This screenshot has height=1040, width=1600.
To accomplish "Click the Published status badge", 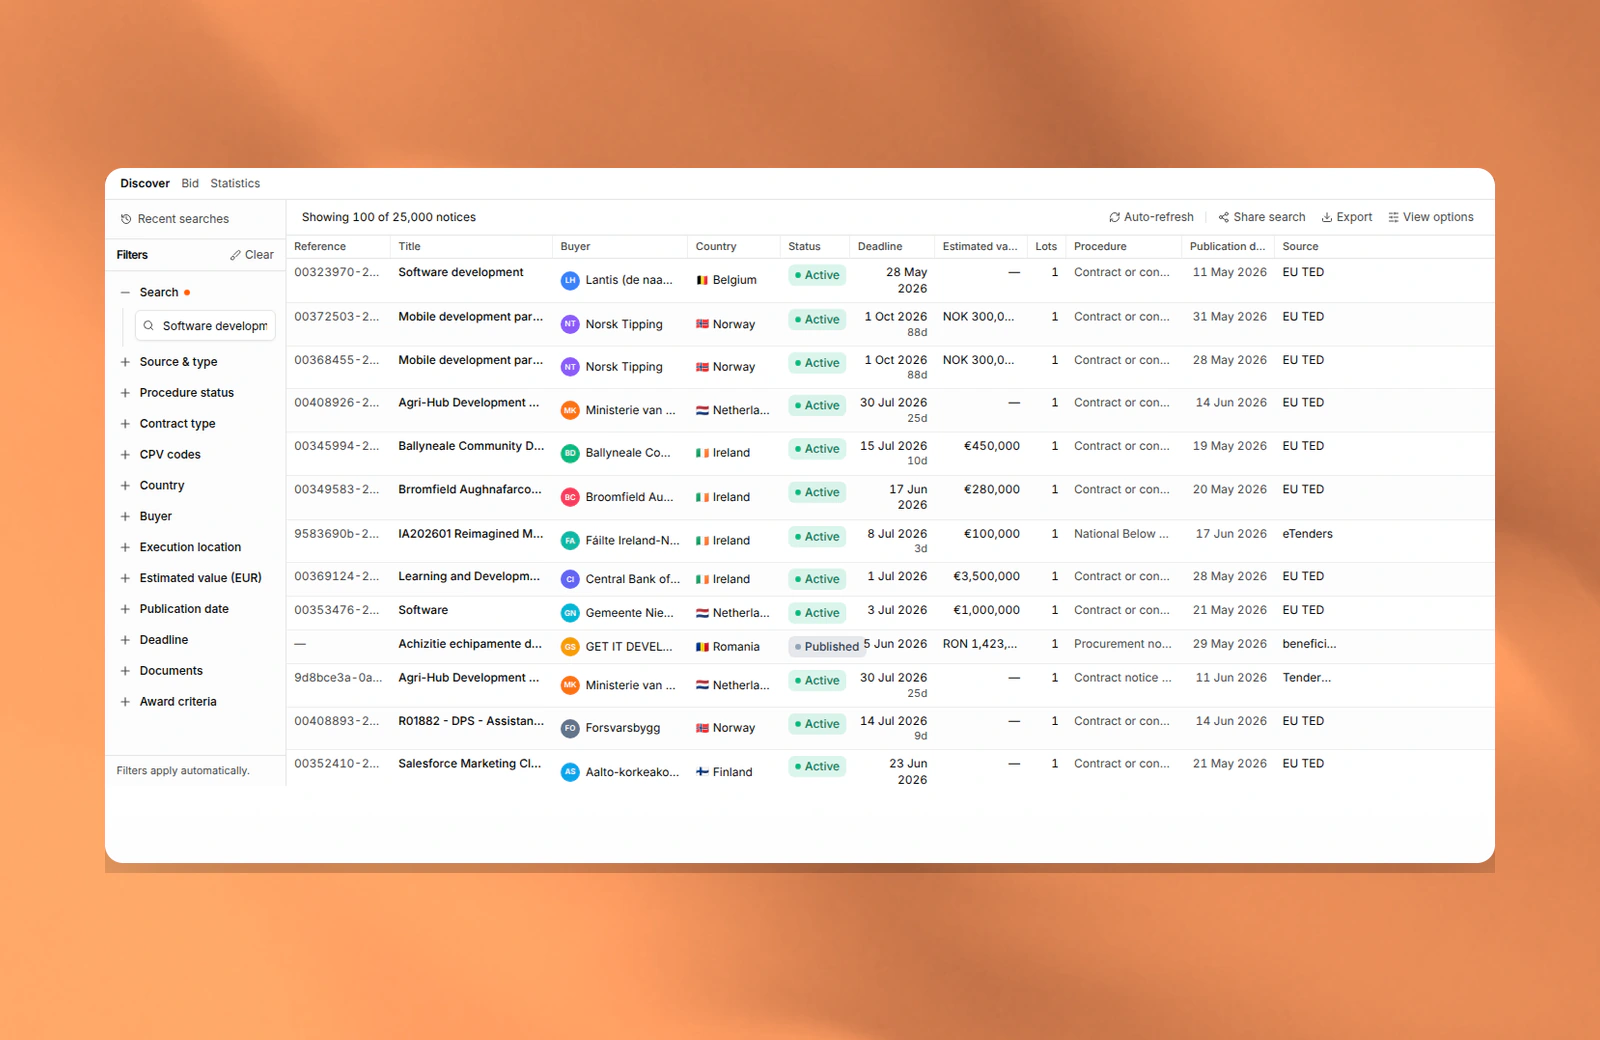I will coord(826,647).
